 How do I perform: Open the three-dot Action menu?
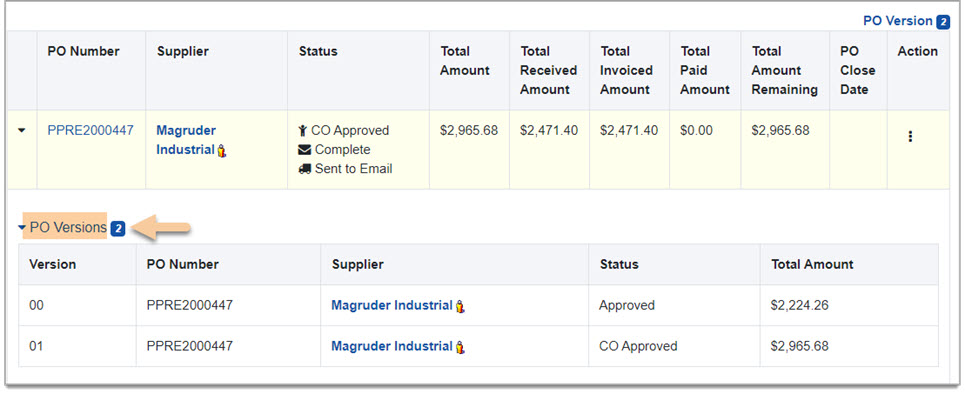pyautogui.click(x=910, y=137)
